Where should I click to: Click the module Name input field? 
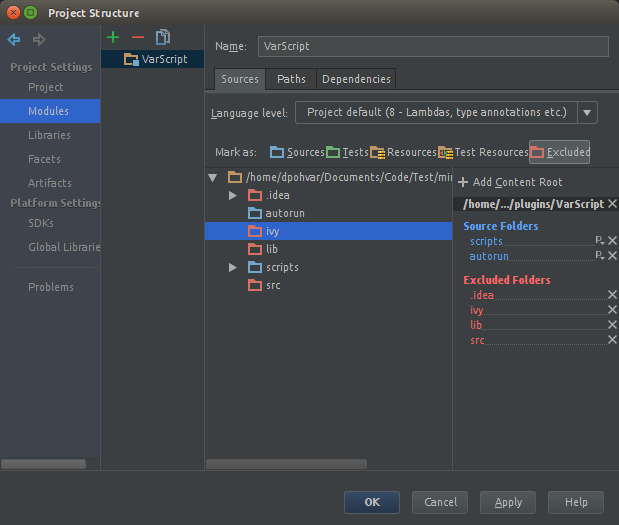(432, 47)
